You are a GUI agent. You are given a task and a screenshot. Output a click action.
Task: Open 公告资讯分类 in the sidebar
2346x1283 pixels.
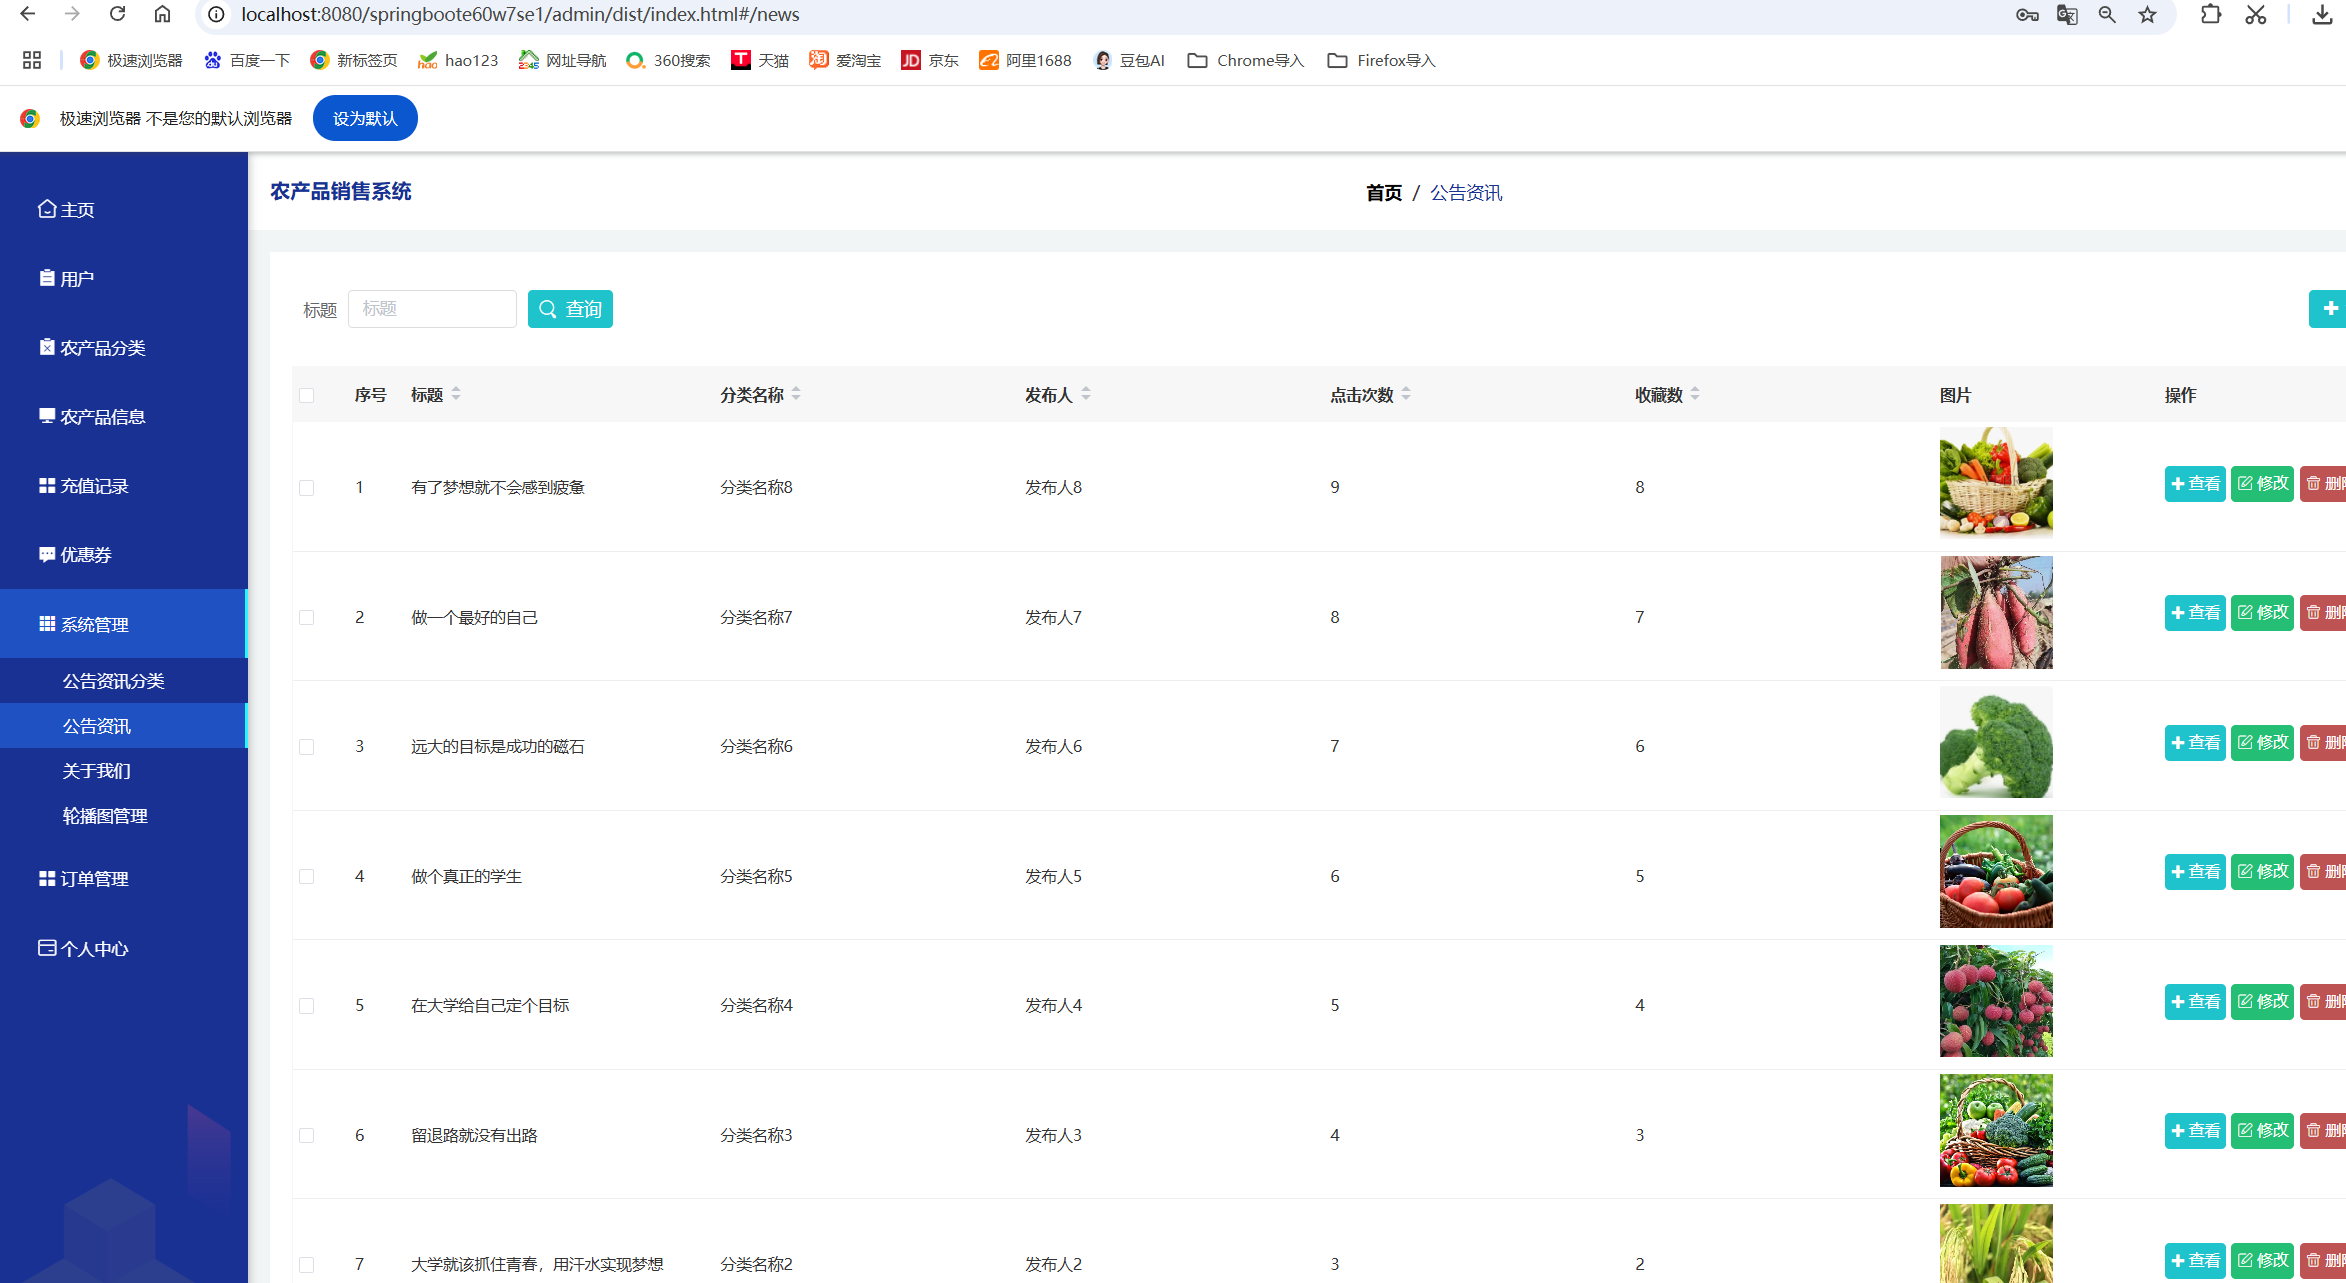113,681
